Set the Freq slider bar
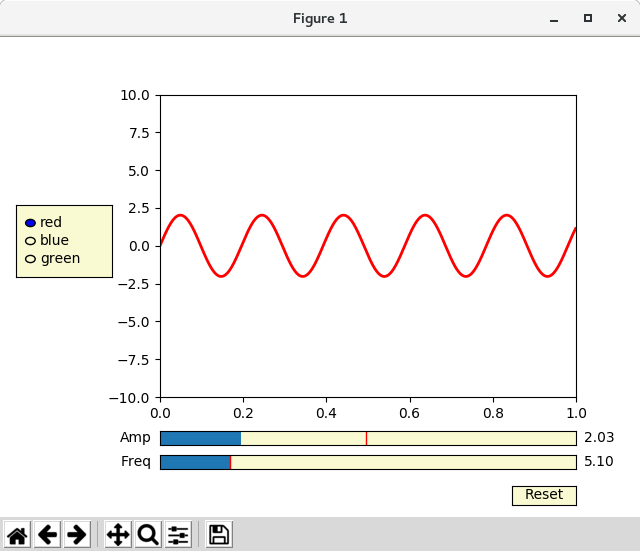This screenshot has height=551, width=640. point(368,462)
